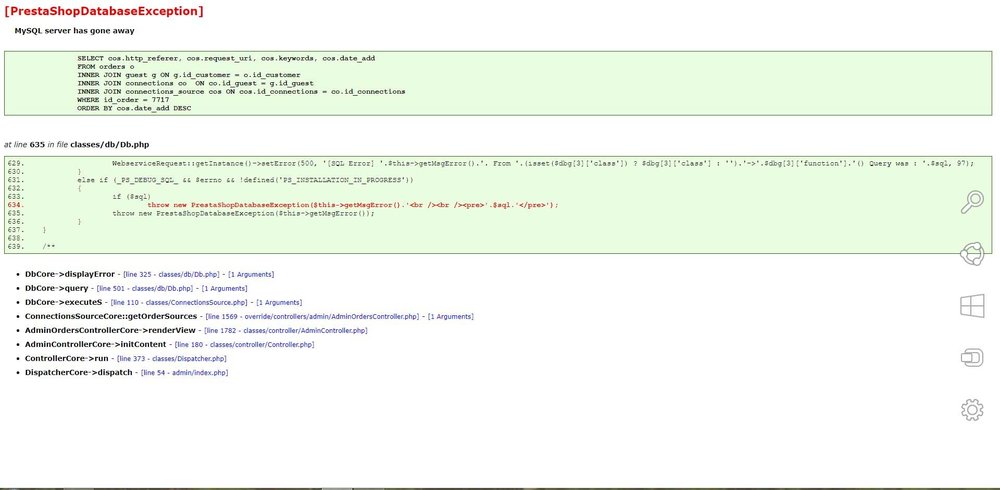Viewport: 1000px width, 490px height.
Task: Click INNER JOIN connections_source cos SQL line
Action: point(241,92)
